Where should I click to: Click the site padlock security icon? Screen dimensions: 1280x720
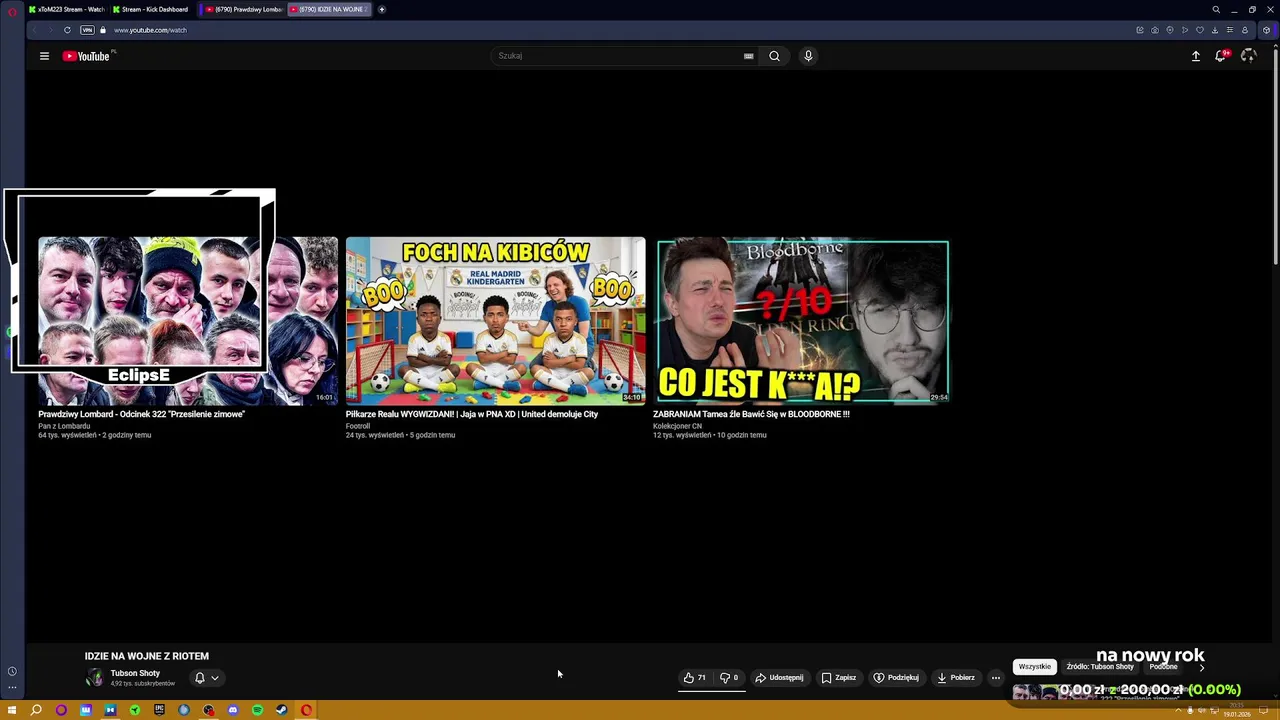coord(102,30)
